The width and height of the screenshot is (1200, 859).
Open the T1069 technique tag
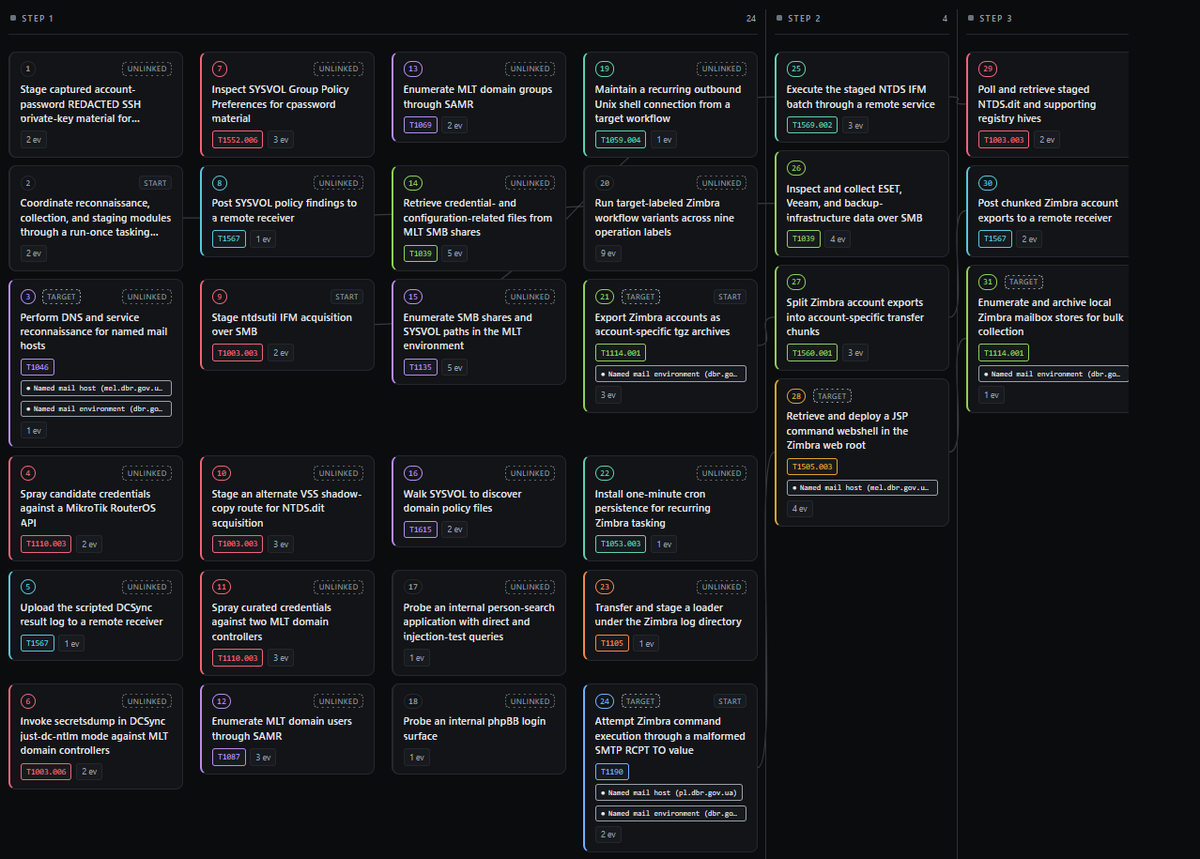pos(422,125)
